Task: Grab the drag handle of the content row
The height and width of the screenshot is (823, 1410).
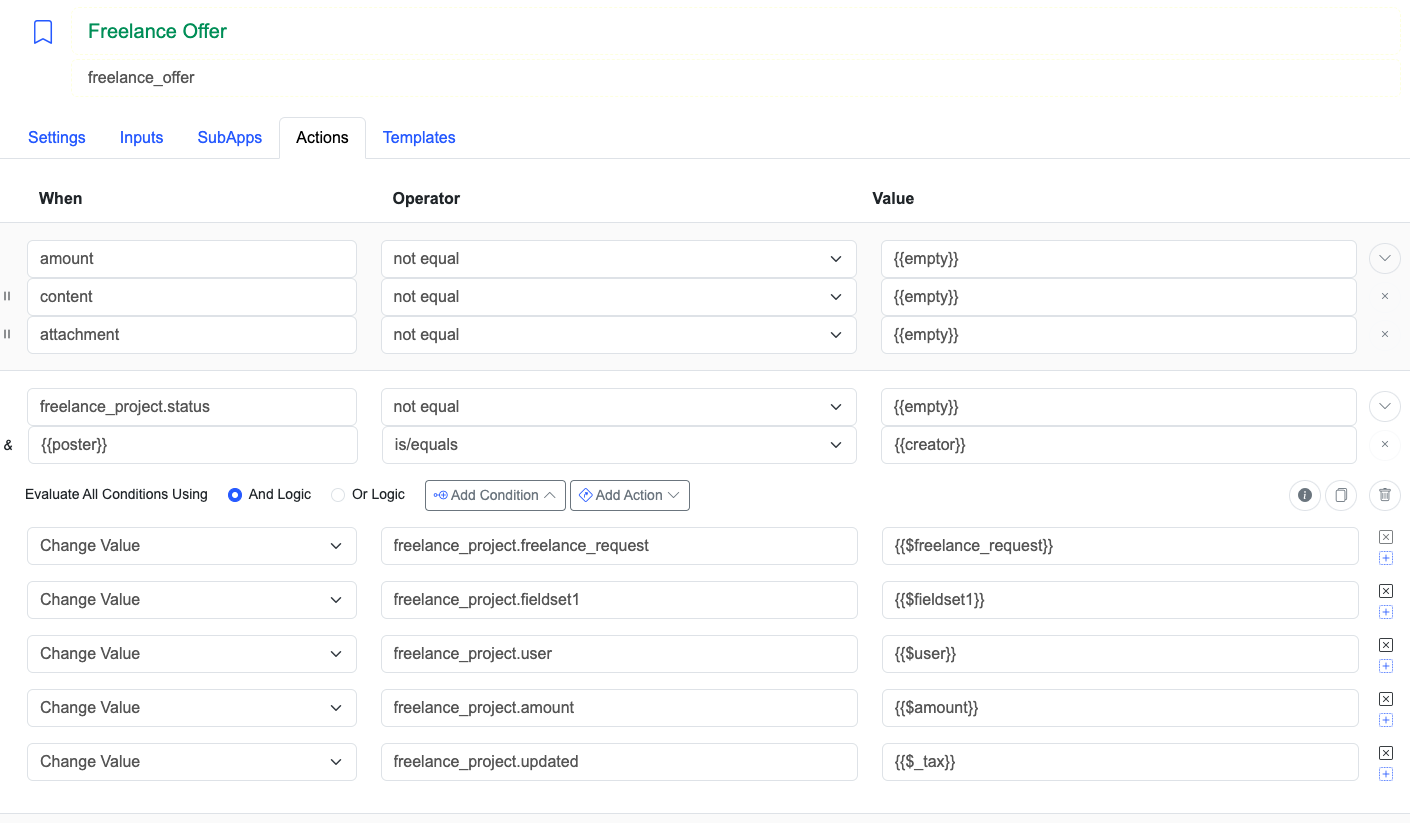Action: click(7, 297)
